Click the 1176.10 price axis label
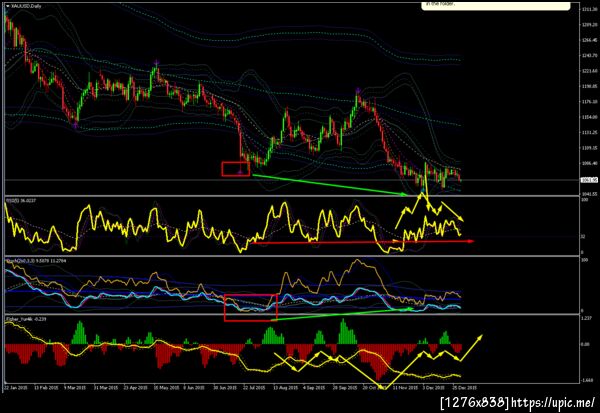This screenshot has height=413, width=600. click(x=590, y=102)
